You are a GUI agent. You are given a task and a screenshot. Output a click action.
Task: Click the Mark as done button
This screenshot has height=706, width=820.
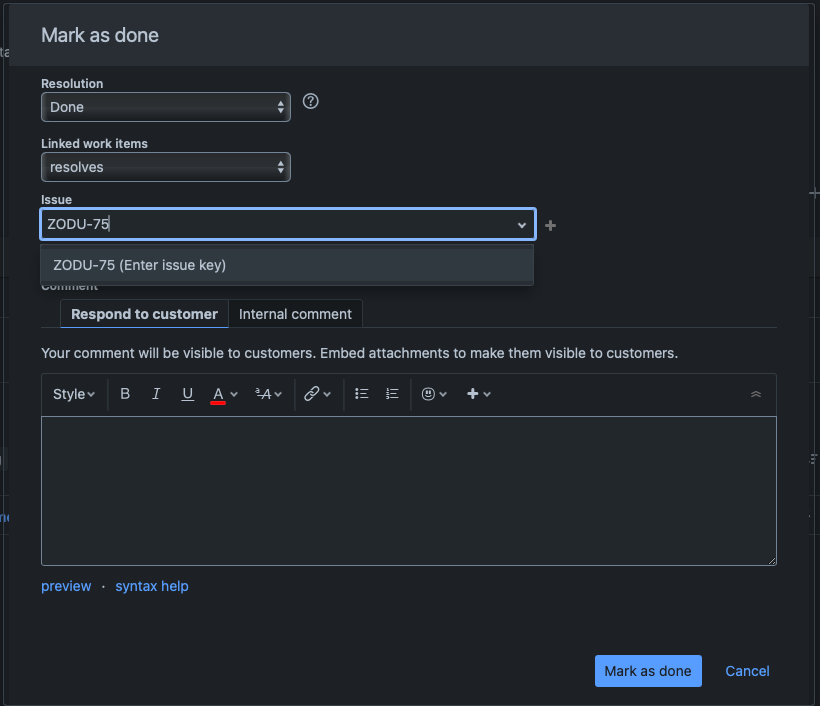point(648,671)
